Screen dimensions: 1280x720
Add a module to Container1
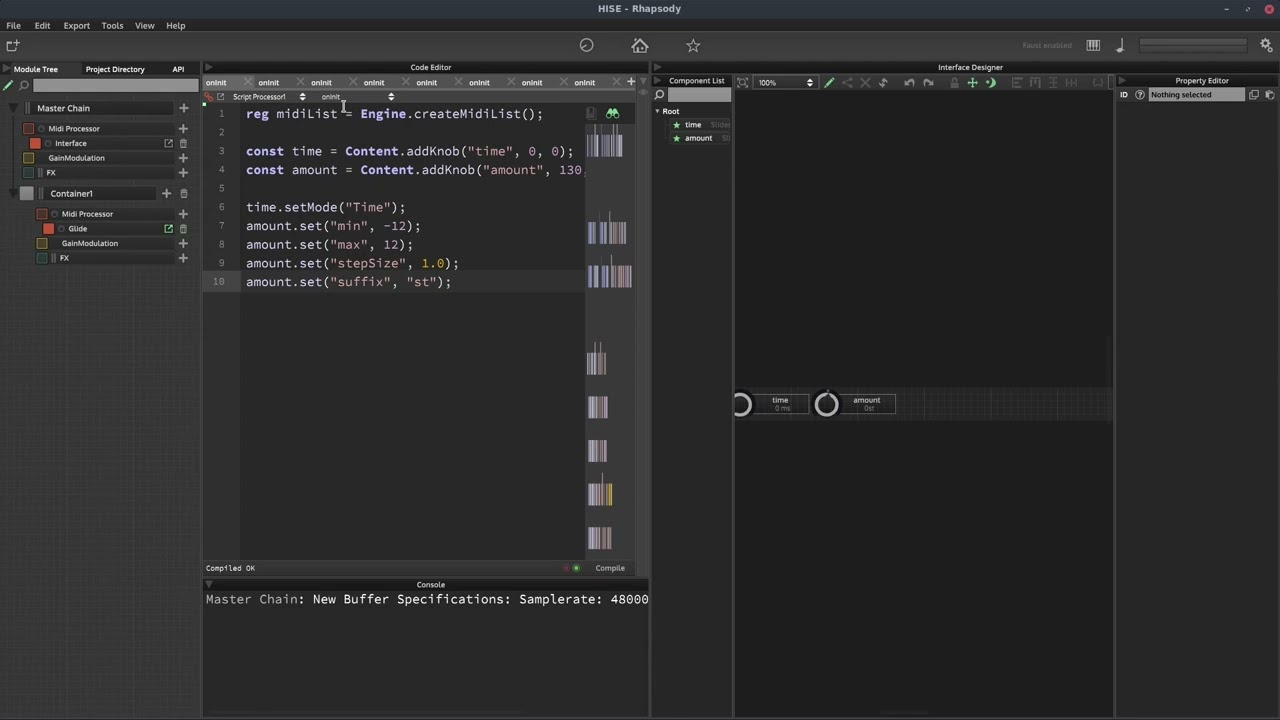tap(167, 193)
